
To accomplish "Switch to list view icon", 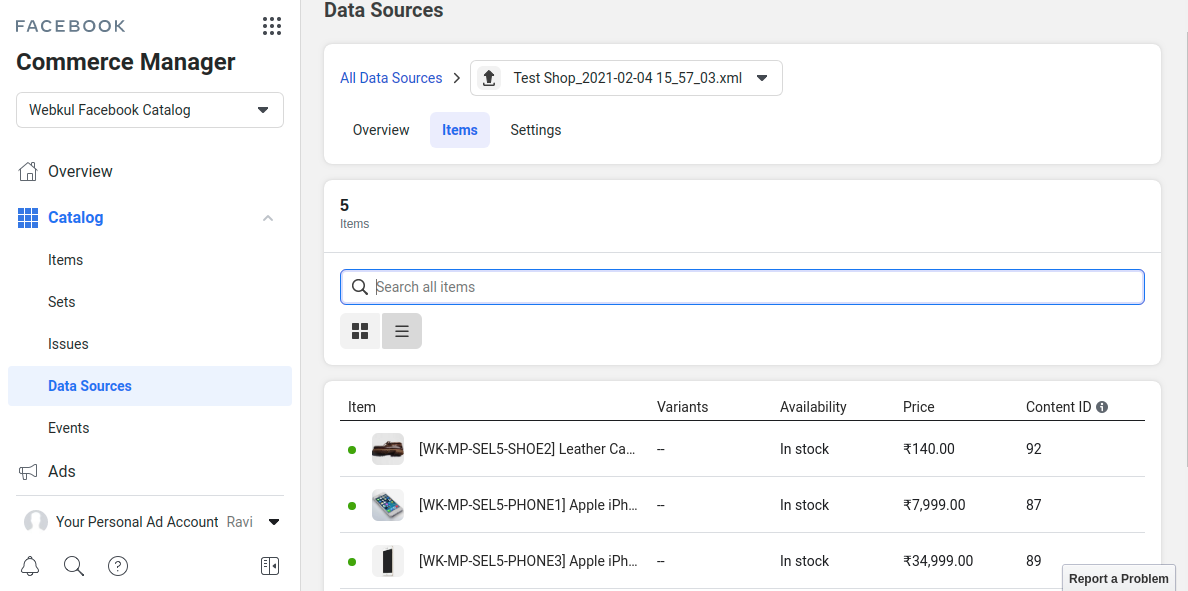I will pyautogui.click(x=402, y=331).
